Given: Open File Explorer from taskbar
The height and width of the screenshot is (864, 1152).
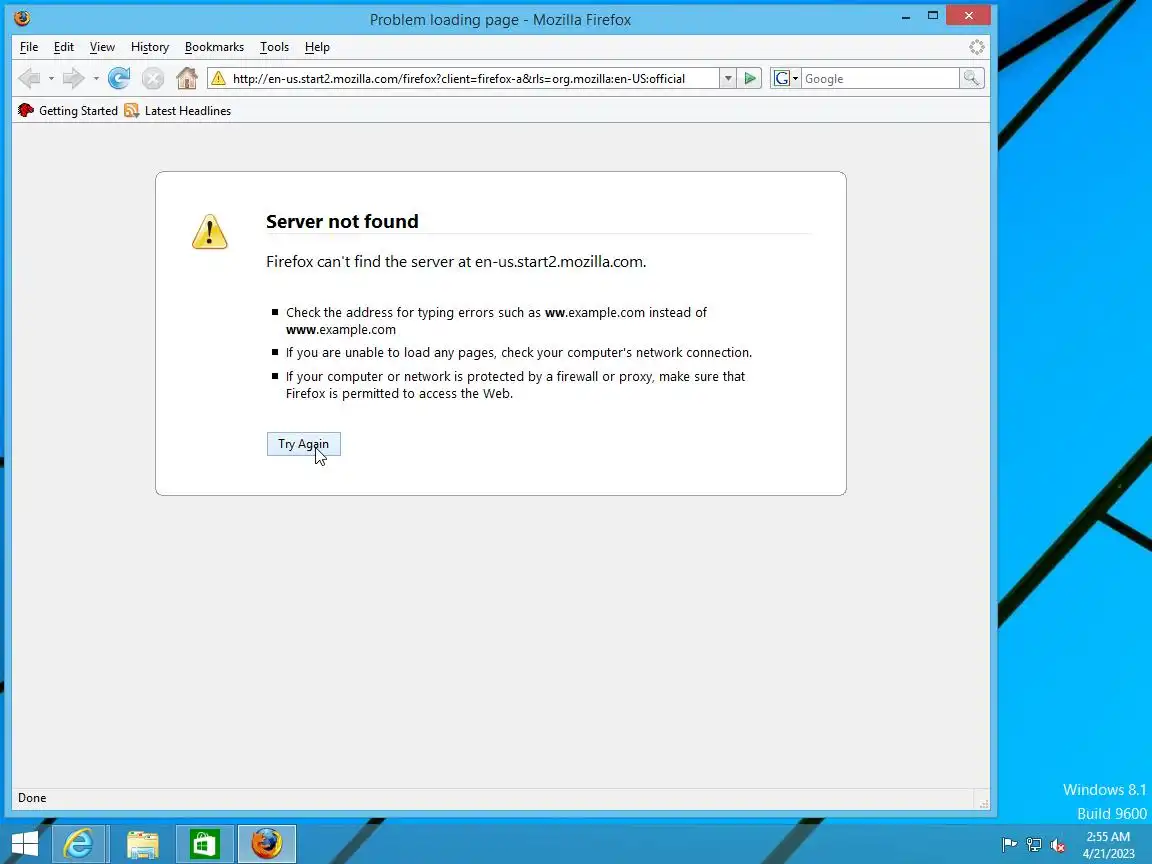Looking at the screenshot, I should click(x=143, y=843).
